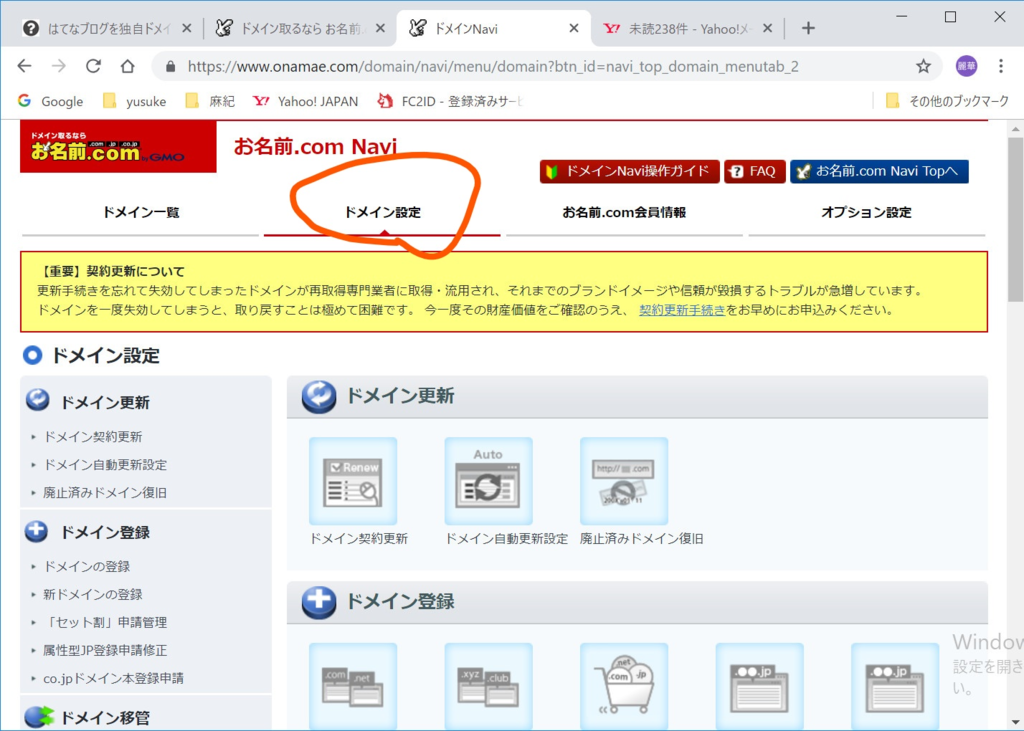This screenshot has height=731, width=1024.
Task: Switch to the はてなブログを独自ドメイン tab
Action: 108,28
